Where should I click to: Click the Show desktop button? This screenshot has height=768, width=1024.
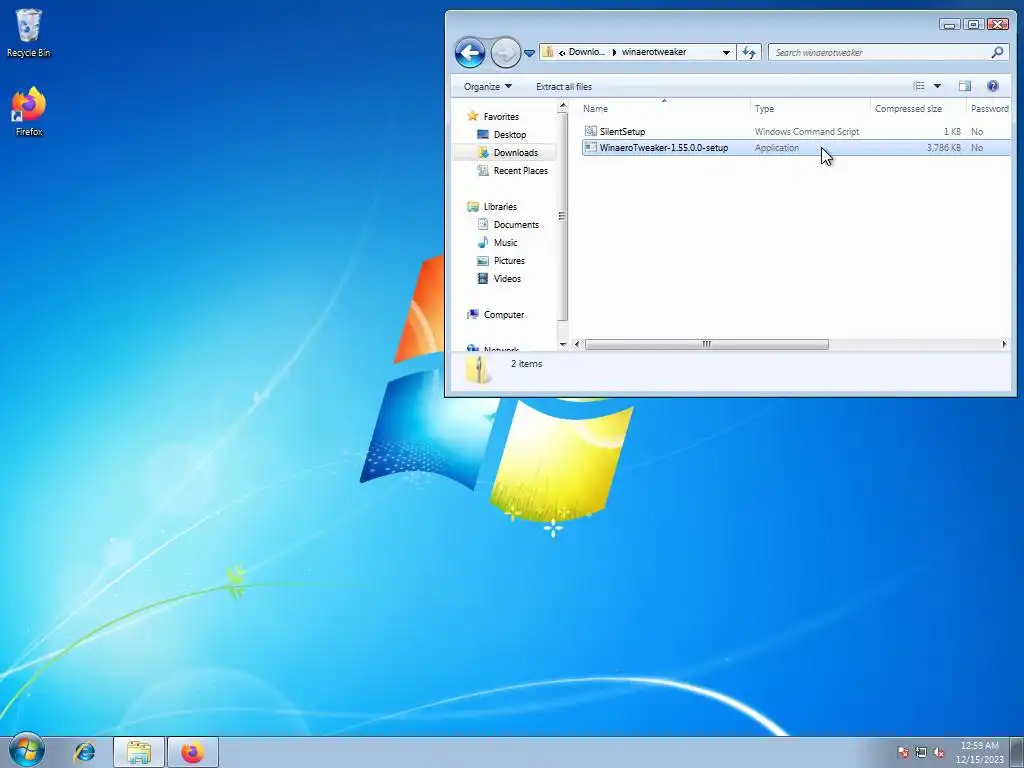pos(1017,752)
